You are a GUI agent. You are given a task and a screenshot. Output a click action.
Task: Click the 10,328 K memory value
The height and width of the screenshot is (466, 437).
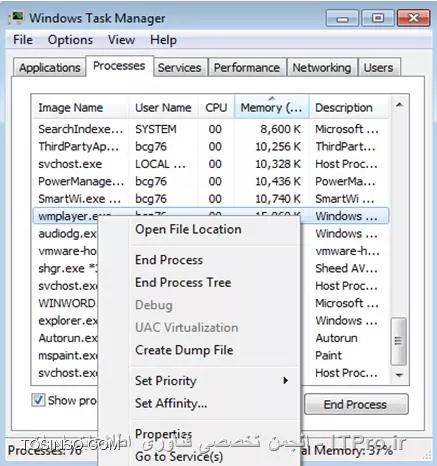click(278, 164)
